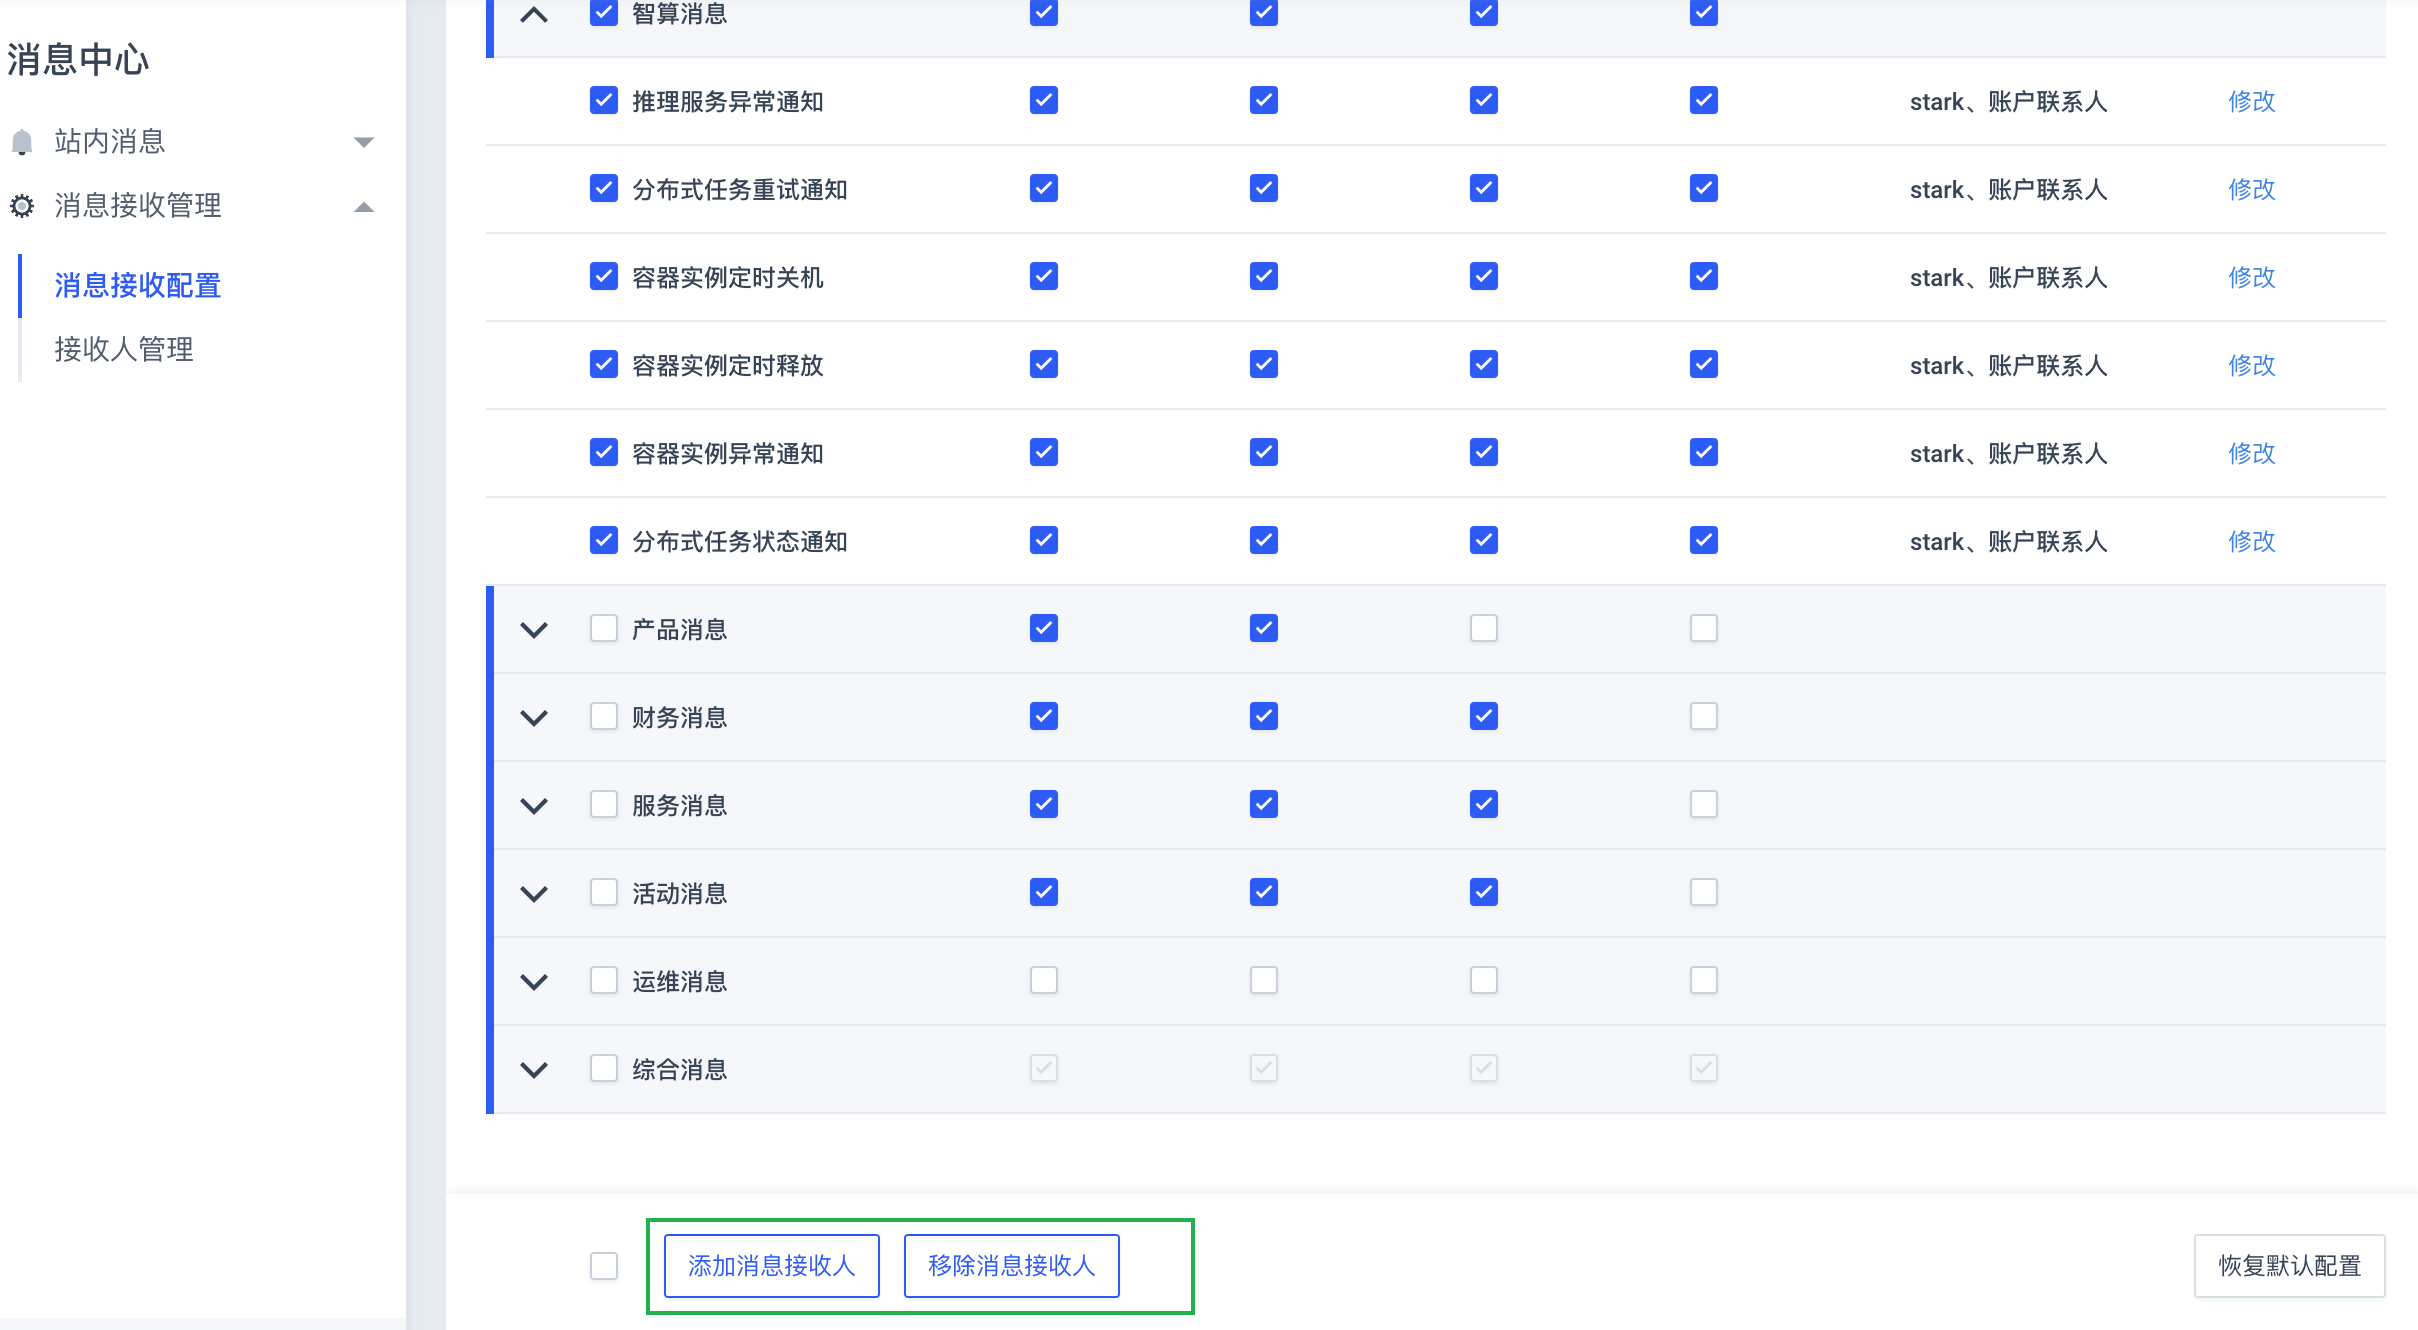Click the 综合消息 label

680,1069
